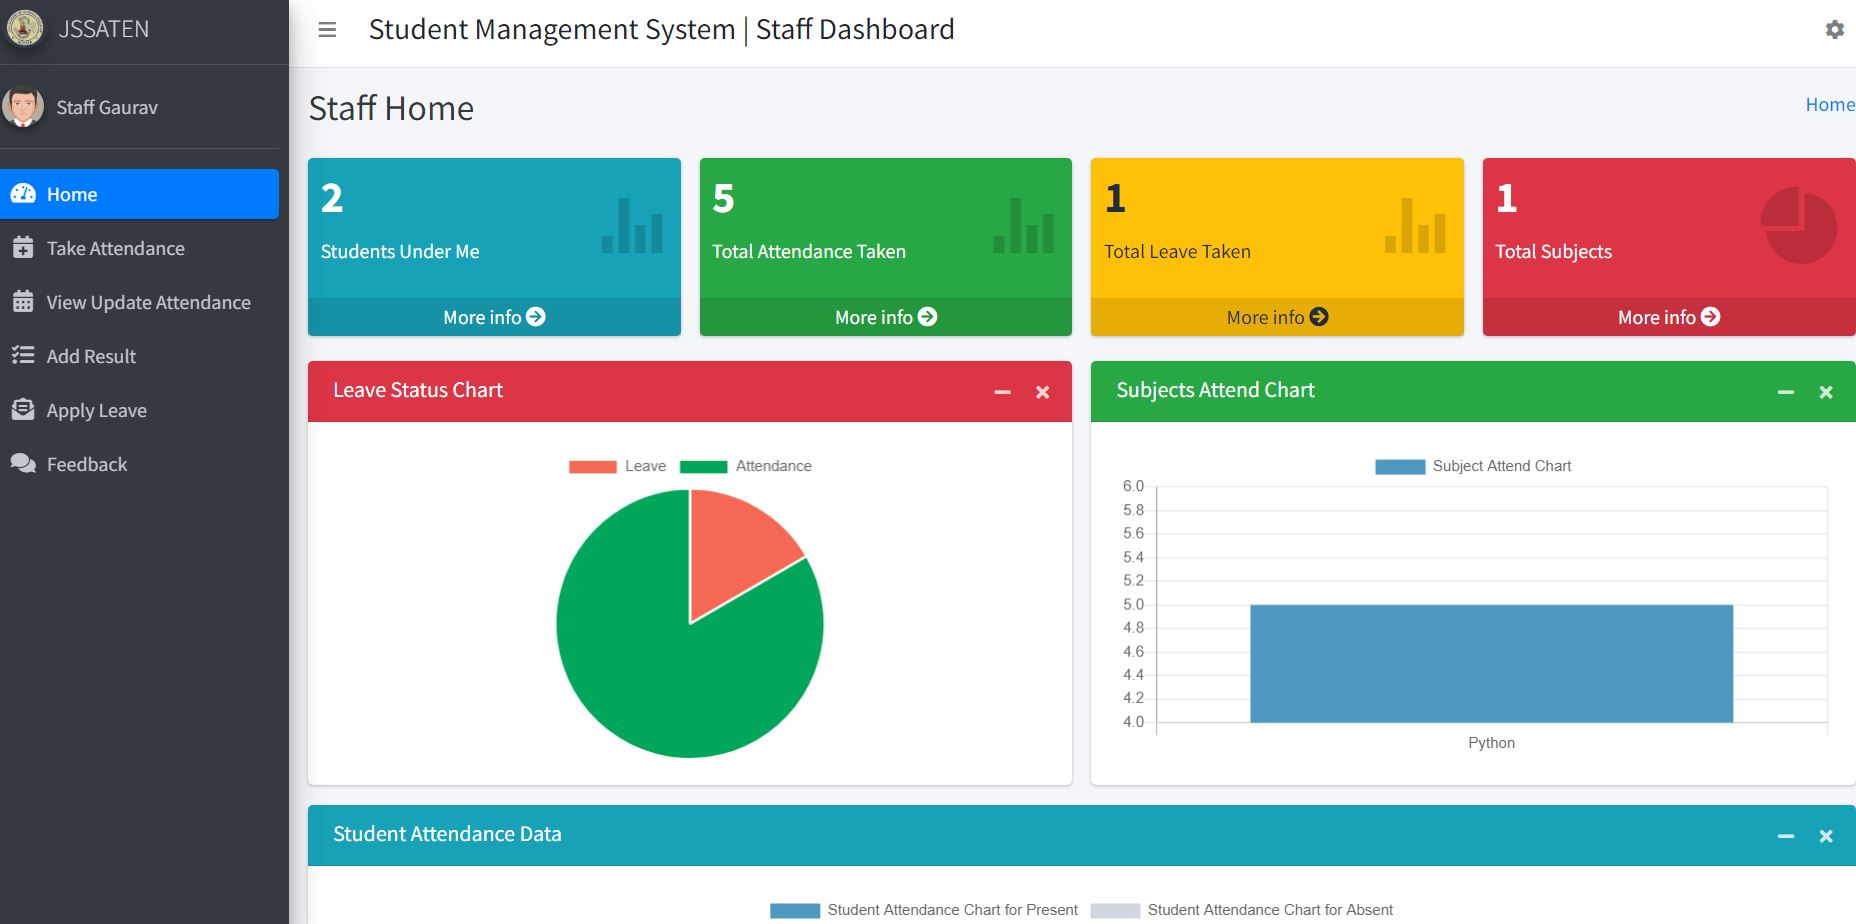The image size is (1856, 924).
Task: Select Take Attendance in the sidebar menu
Action: point(115,248)
